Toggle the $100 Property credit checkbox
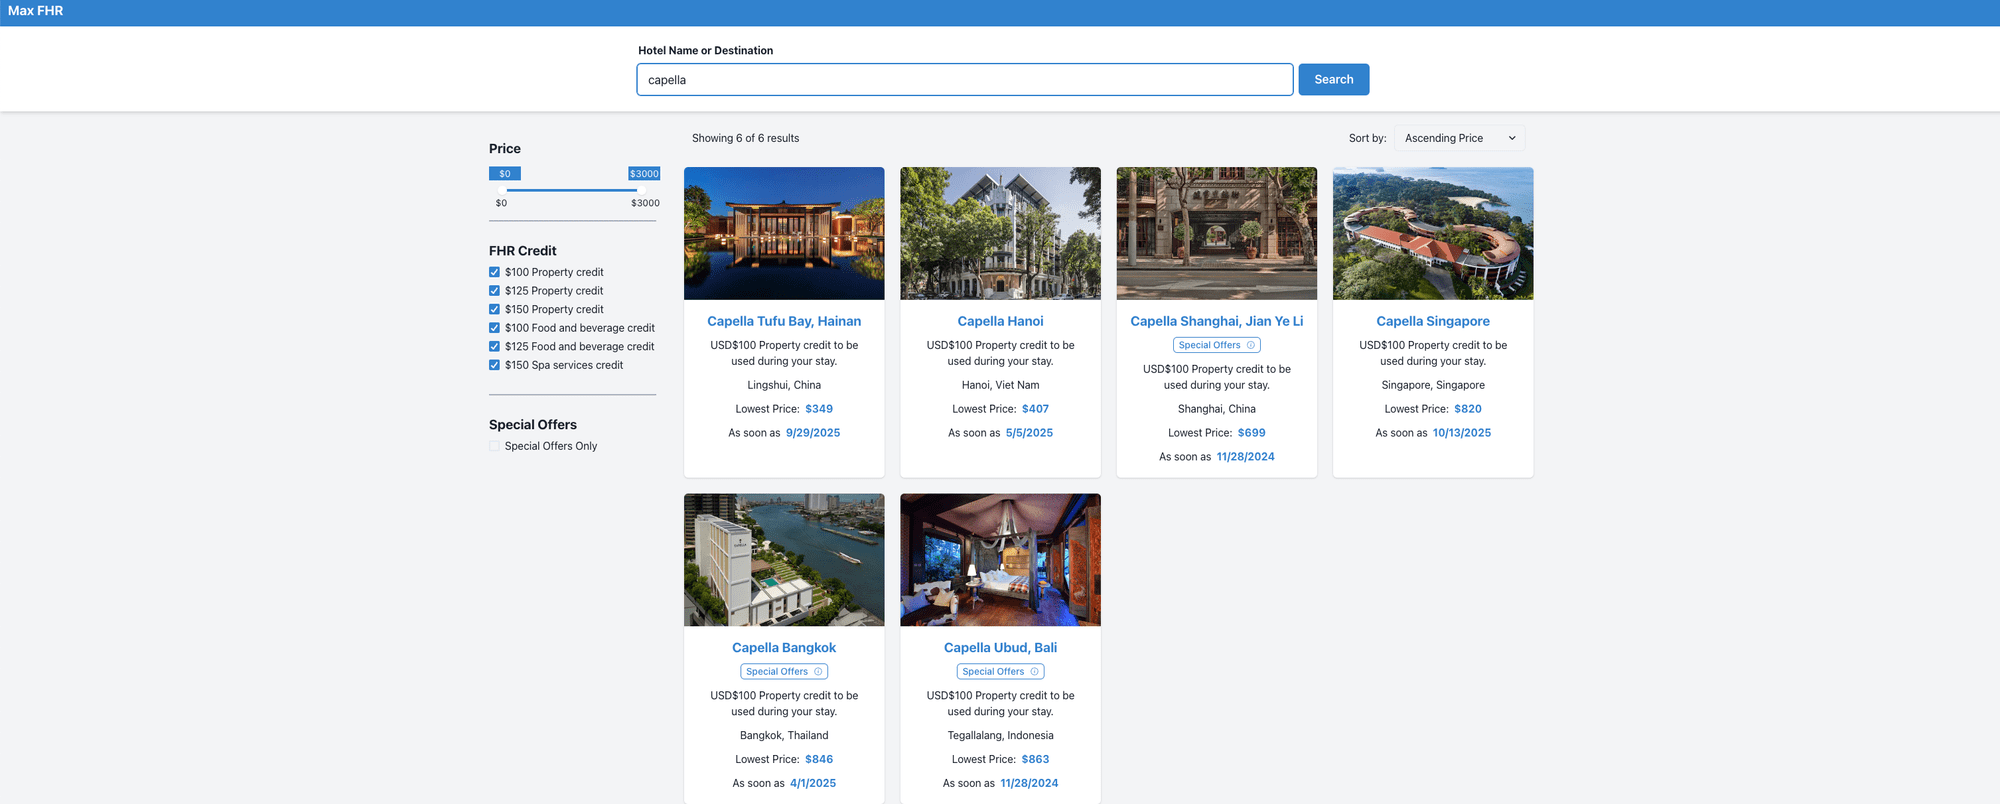Screen dimensions: 2000x804 [x=494, y=272]
